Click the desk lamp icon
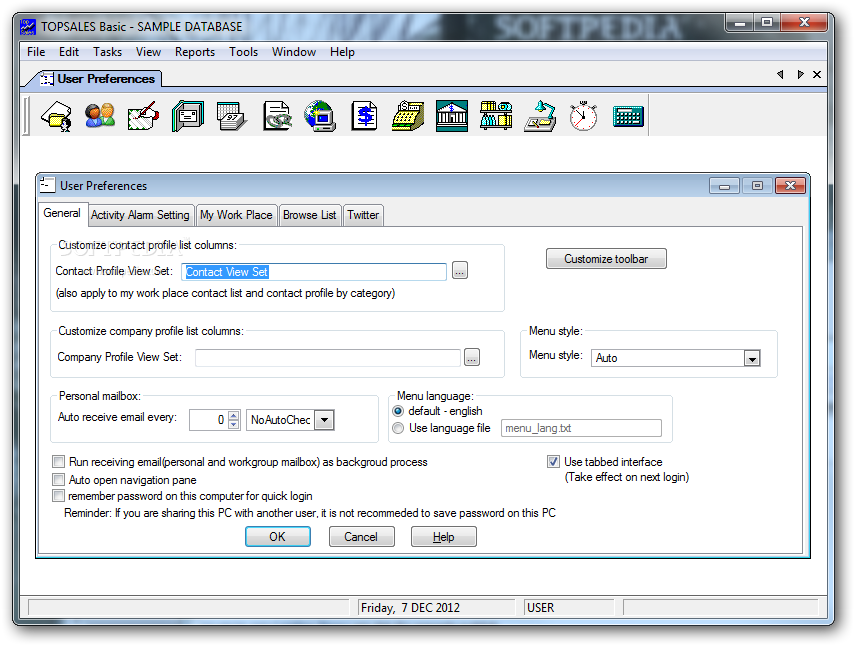Viewport: 855px width, 646px height. [x=540, y=116]
